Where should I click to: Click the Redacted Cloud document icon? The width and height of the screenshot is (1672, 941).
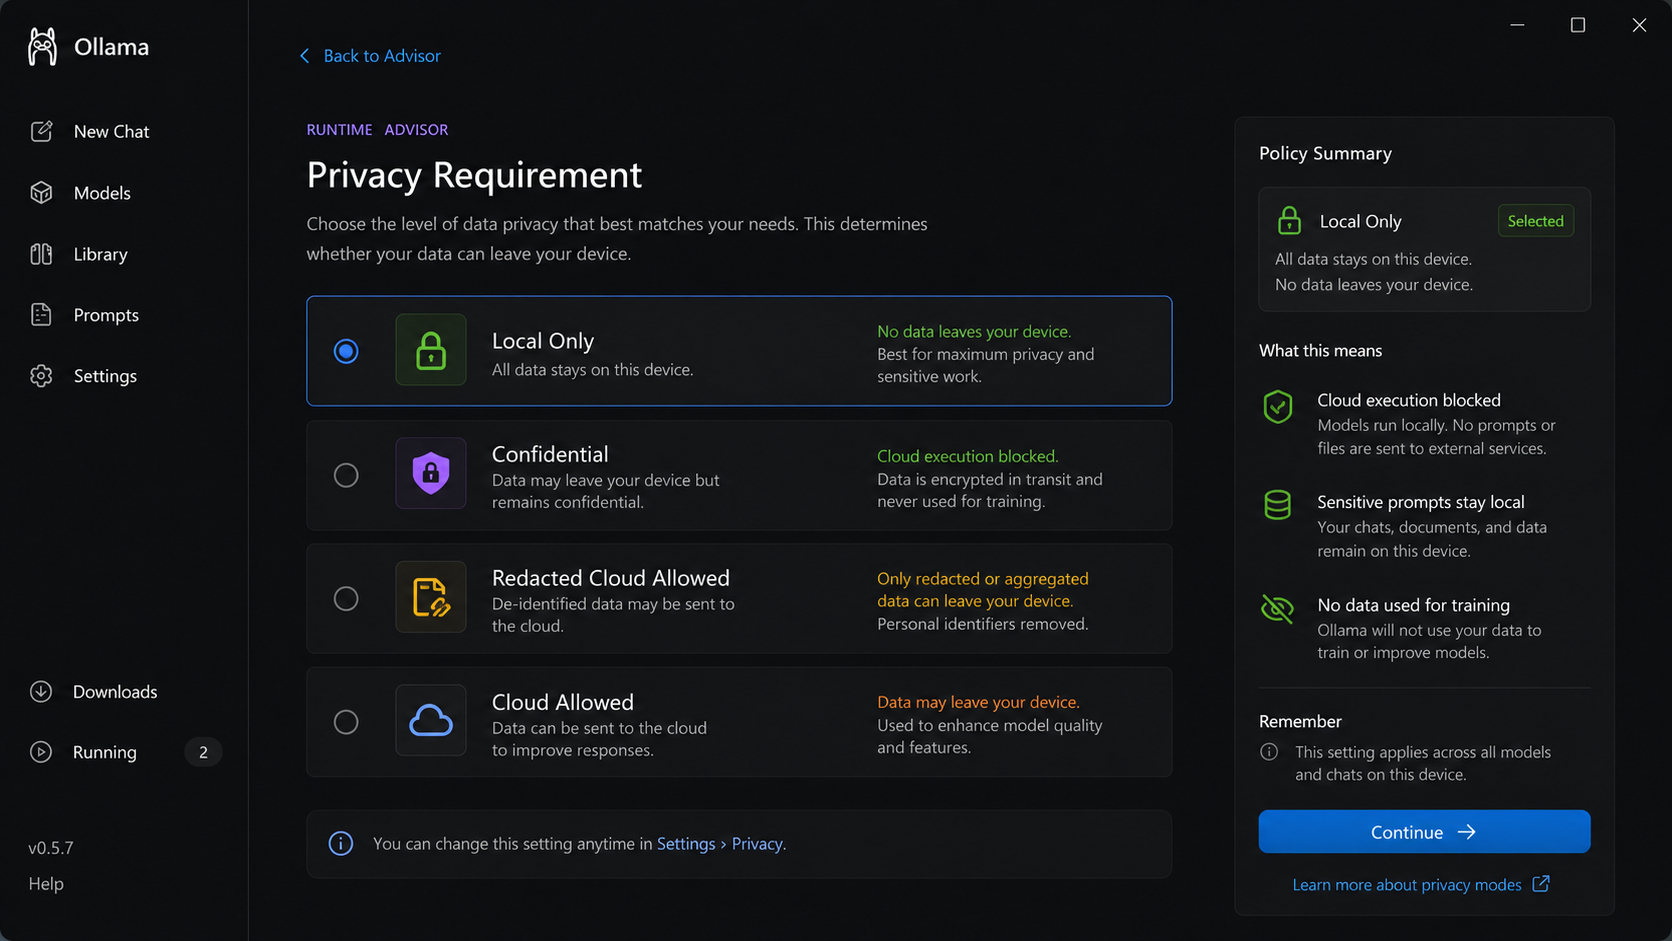tap(431, 597)
